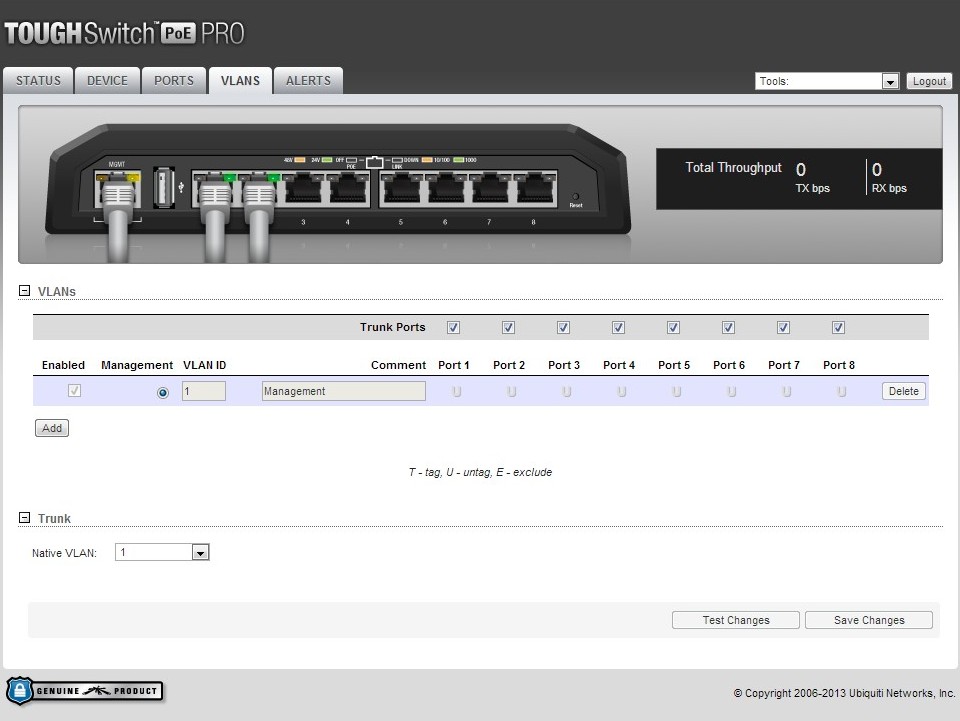Click the MGMT port in device image
This screenshot has height=721, width=960.
click(117, 189)
